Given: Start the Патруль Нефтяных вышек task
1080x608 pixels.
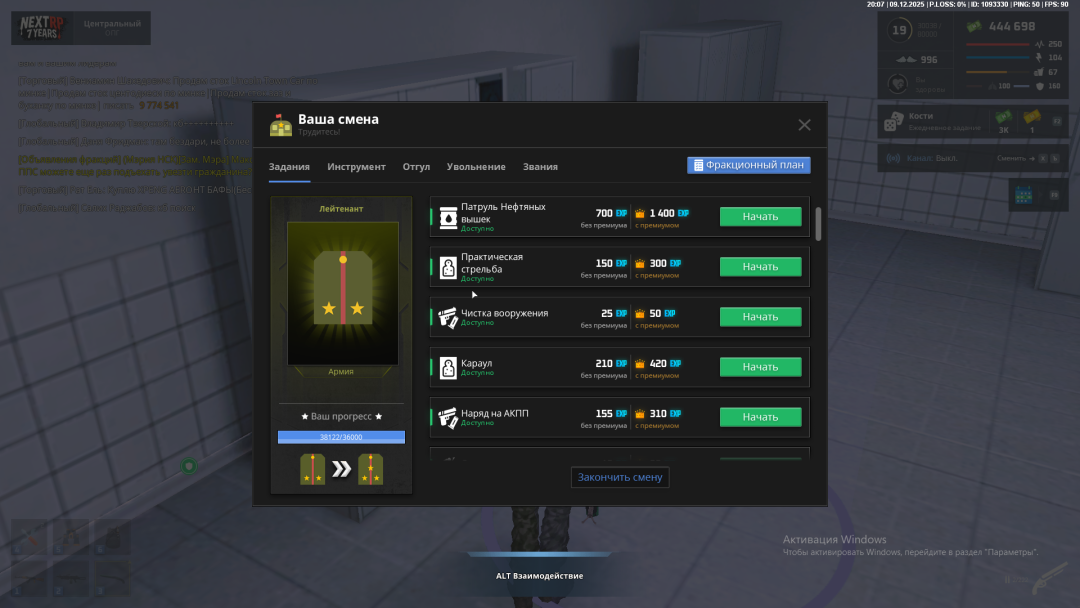Looking at the screenshot, I should [x=760, y=217].
